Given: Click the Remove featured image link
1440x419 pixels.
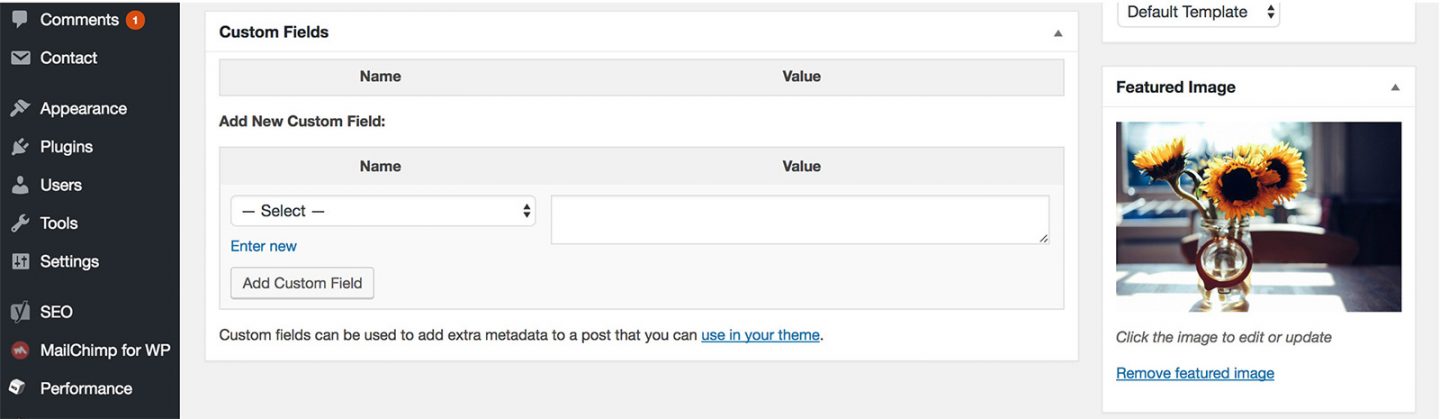Looking at the screenshot, I should [1195, 373].
